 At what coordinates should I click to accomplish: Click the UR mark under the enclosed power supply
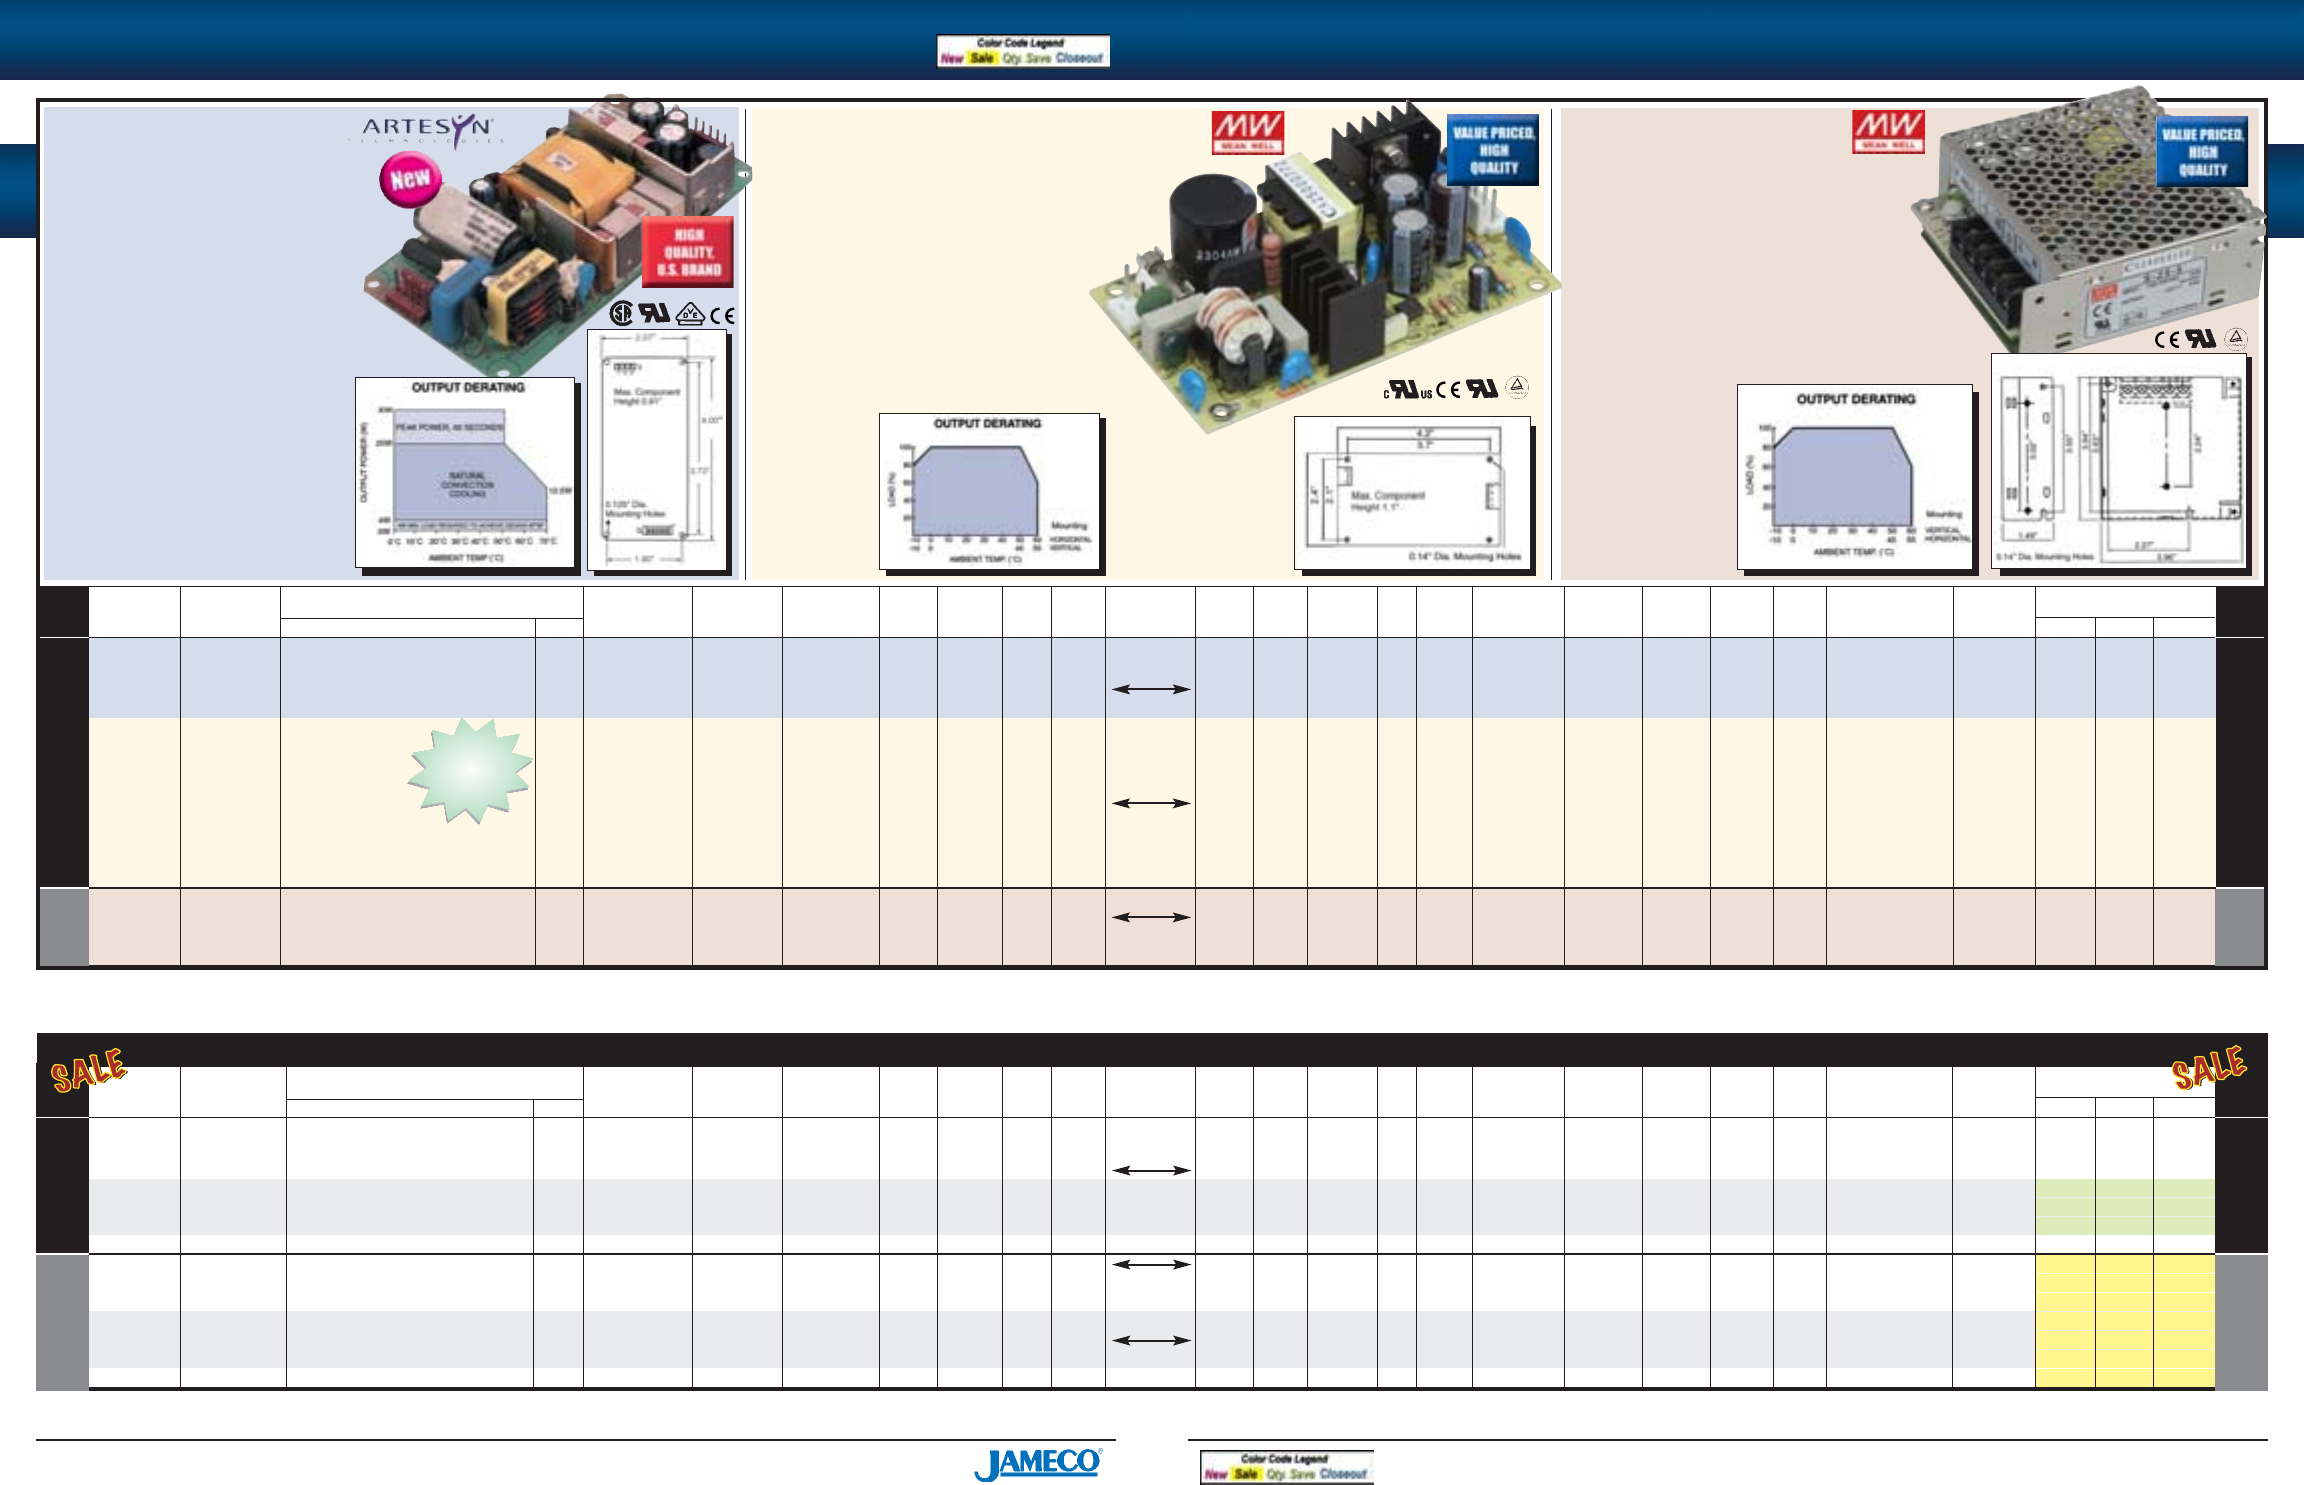click(x=2200, y=338)
